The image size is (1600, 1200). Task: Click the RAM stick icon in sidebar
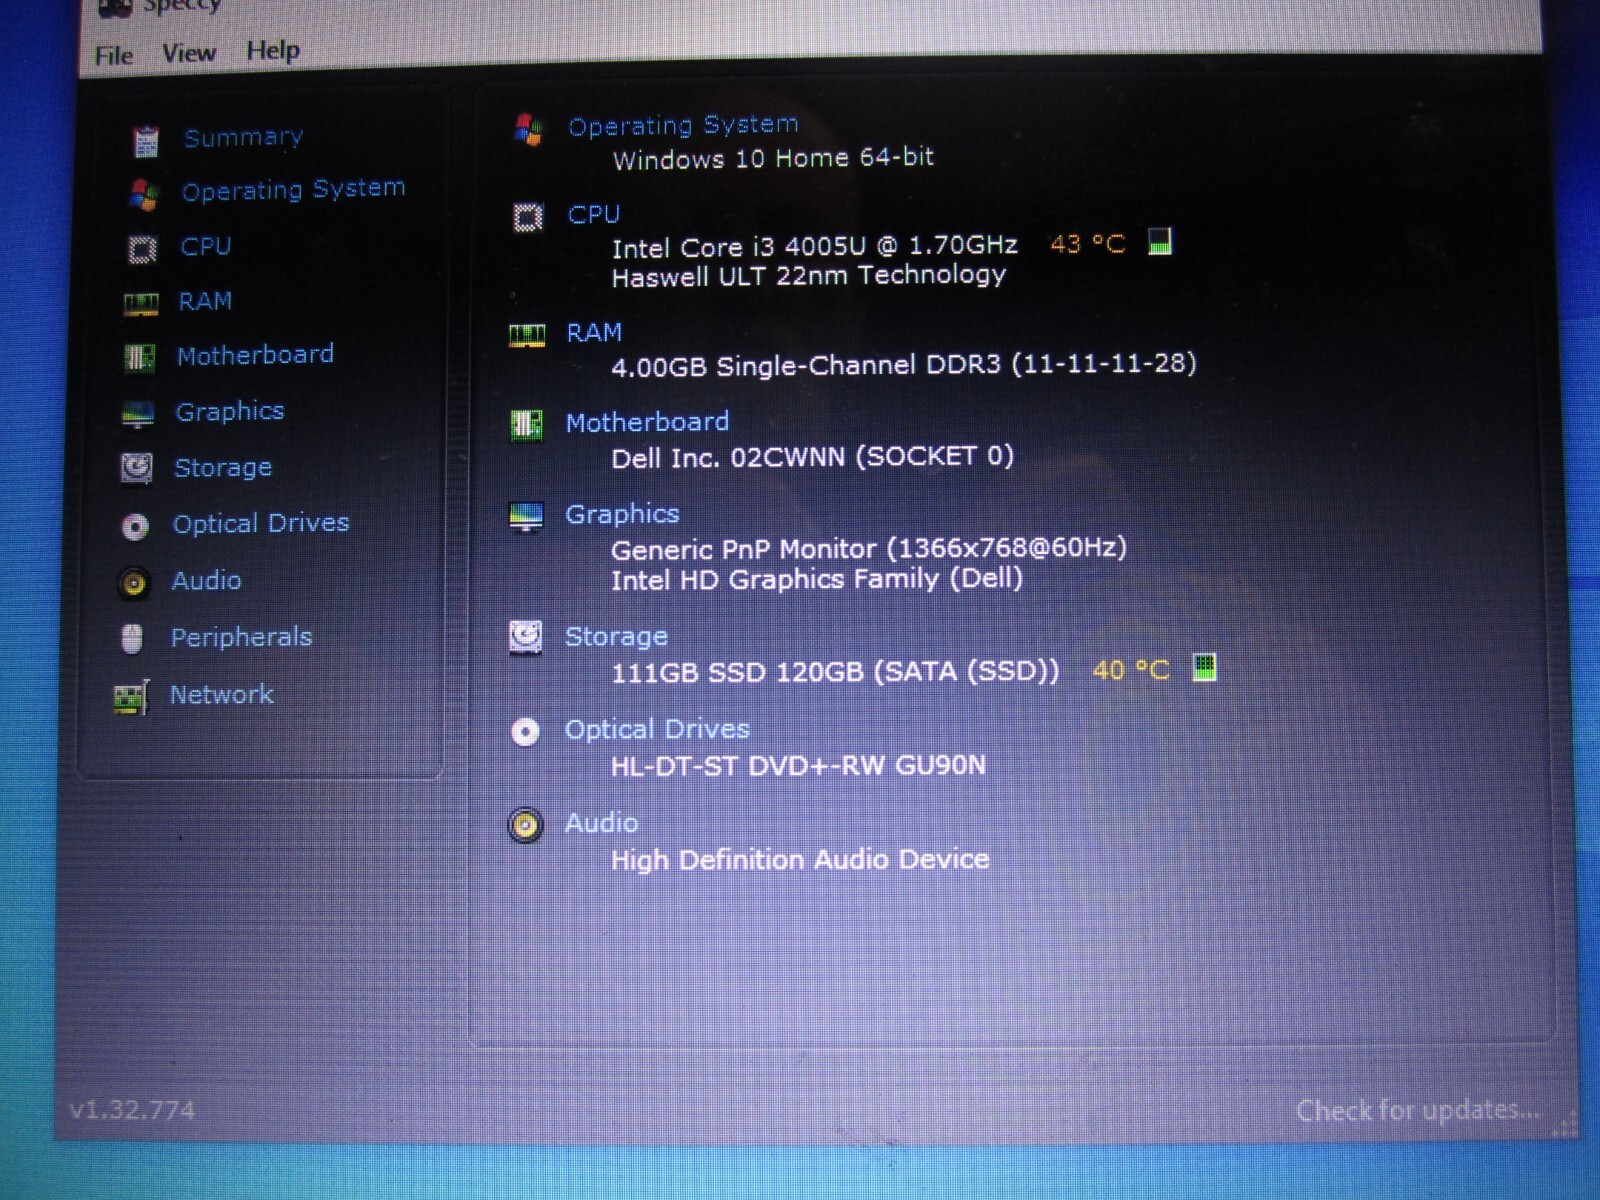coord(141,304)
